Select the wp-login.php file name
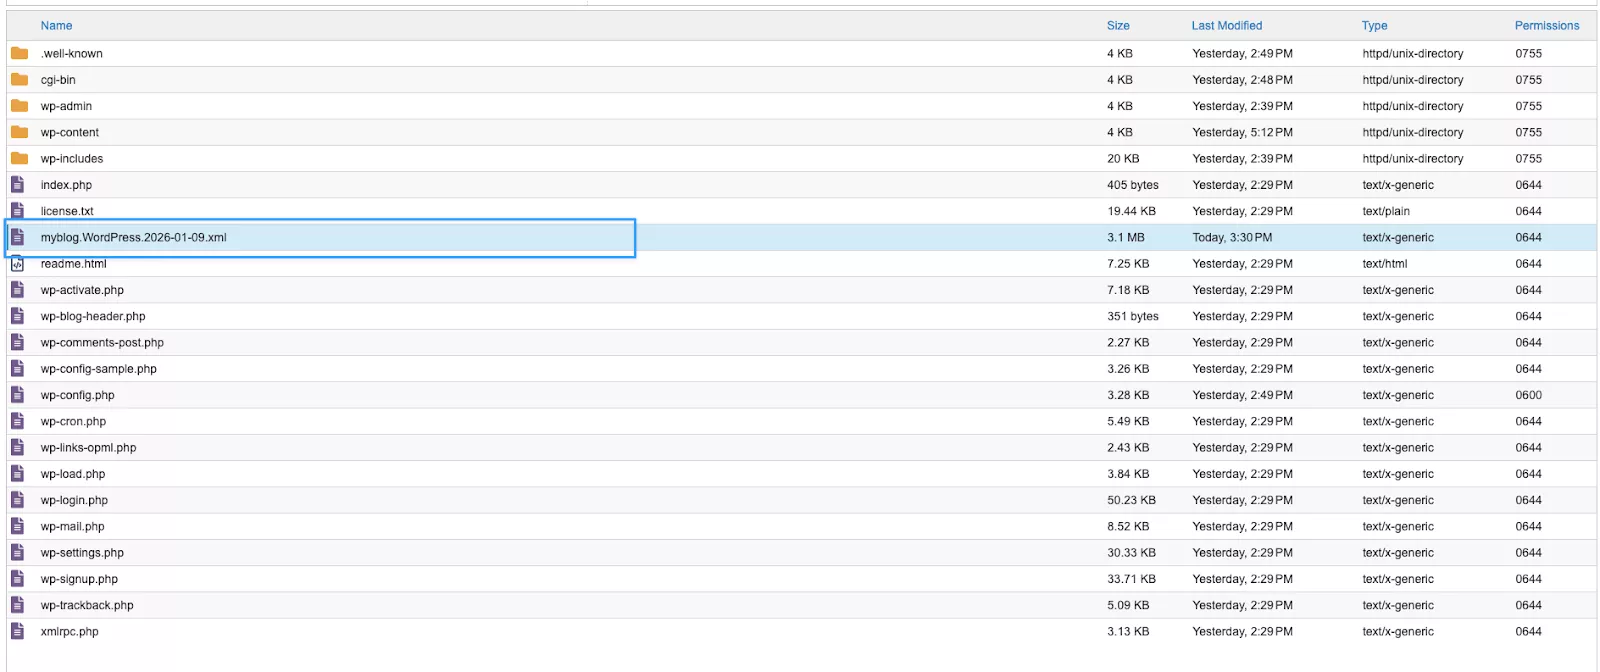Image resolution: width=1600 pixels, height=672 pixels. [74, 500]
